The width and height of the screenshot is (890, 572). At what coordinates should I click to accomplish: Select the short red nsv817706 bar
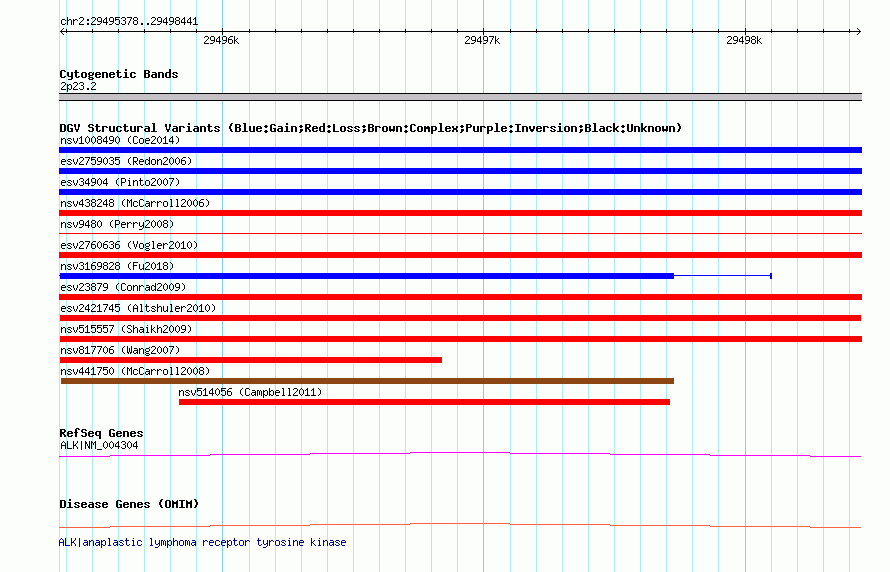[250, 360]
